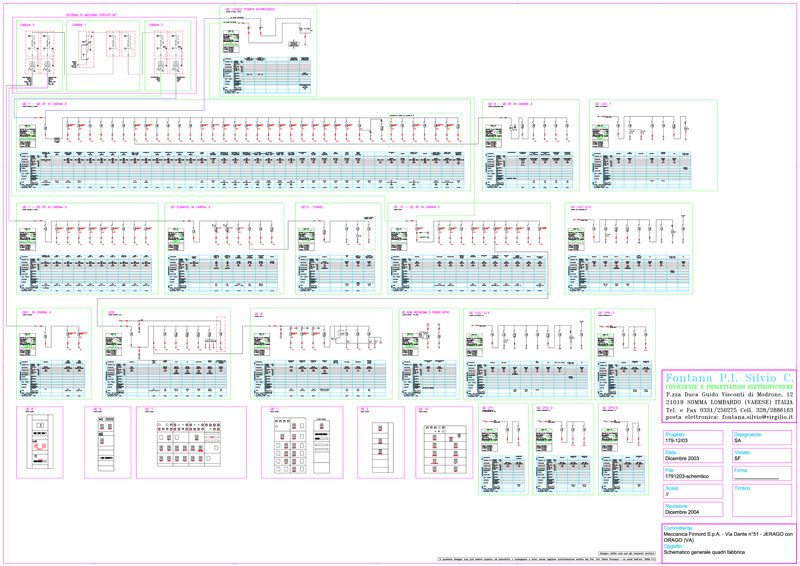Click the 'Oggetto:' label

pyautogui.click(x=673, y=546)
